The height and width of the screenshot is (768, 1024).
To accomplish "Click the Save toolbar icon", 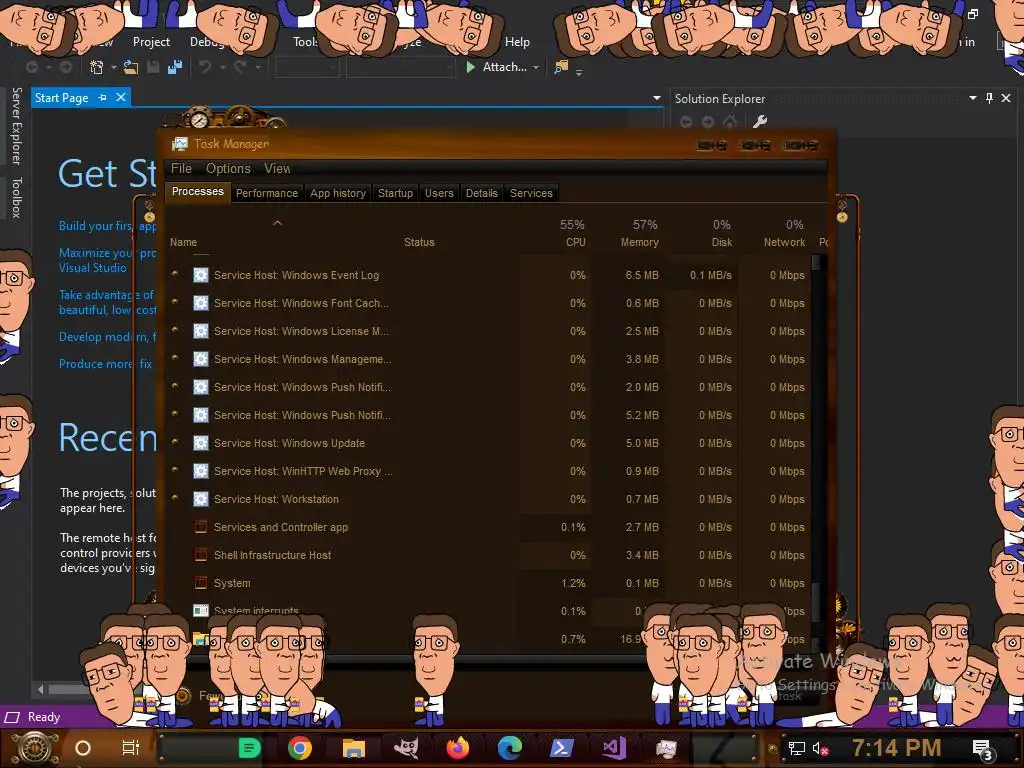I will point(153,67).
